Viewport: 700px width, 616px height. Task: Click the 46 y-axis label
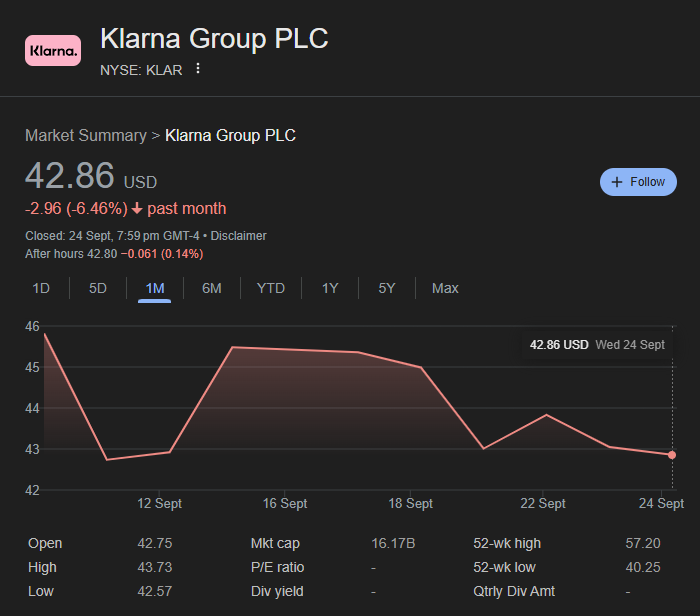[x=32, y=326]
